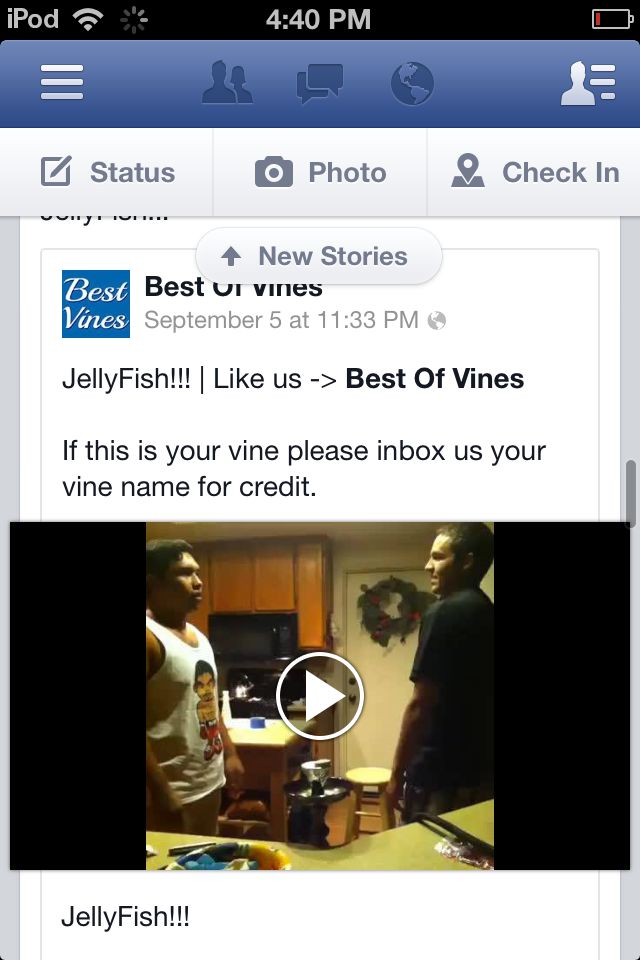
Task: Open the friends list sidebar icon
Action: (588, 83)
